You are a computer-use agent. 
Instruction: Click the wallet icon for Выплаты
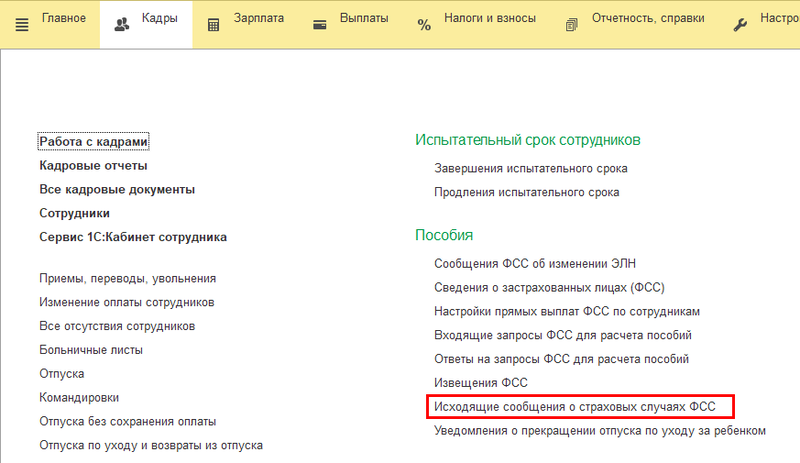[320, 25]
